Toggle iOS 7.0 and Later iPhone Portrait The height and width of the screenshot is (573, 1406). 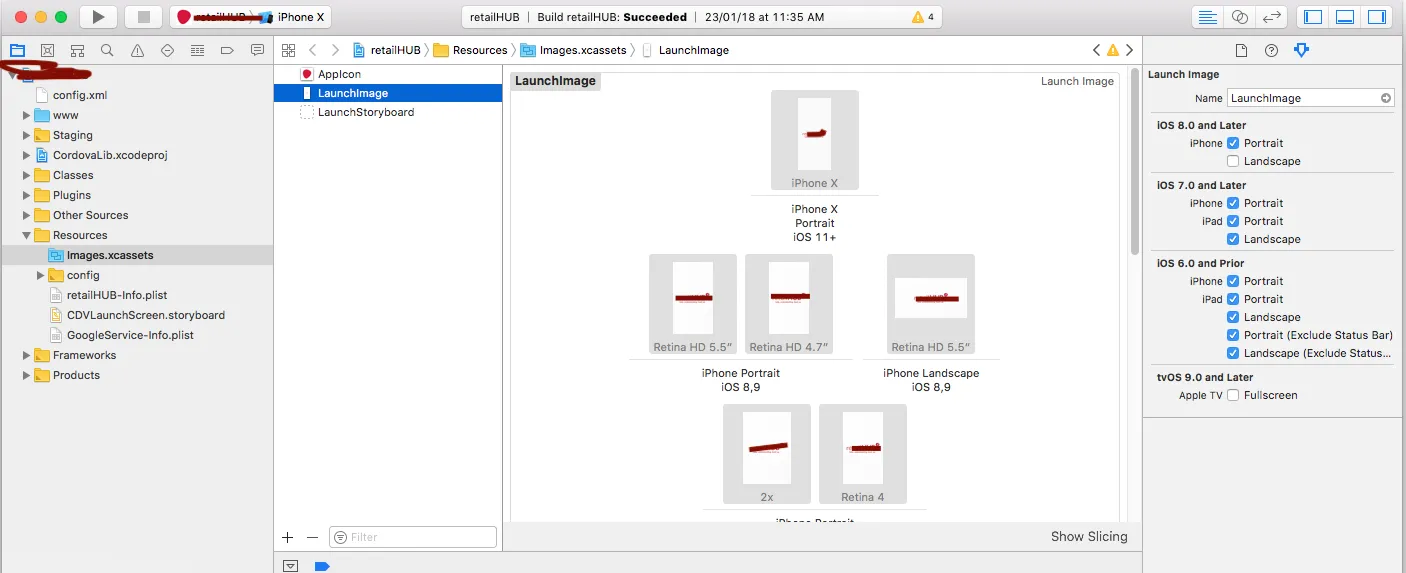(x=1233, y=203)
